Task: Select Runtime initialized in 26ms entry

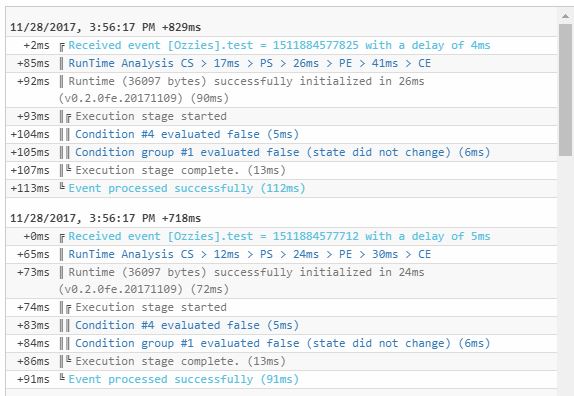Action: [x=282, y=90]
